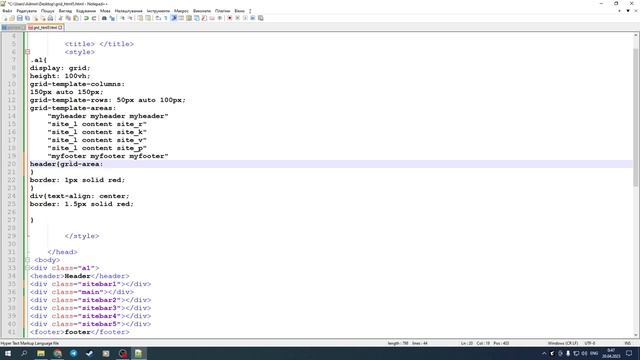Click the 'Windows (CR LF)' status bar entry
This screenshot has height=360, width=640.
click(x=562, y=343)
